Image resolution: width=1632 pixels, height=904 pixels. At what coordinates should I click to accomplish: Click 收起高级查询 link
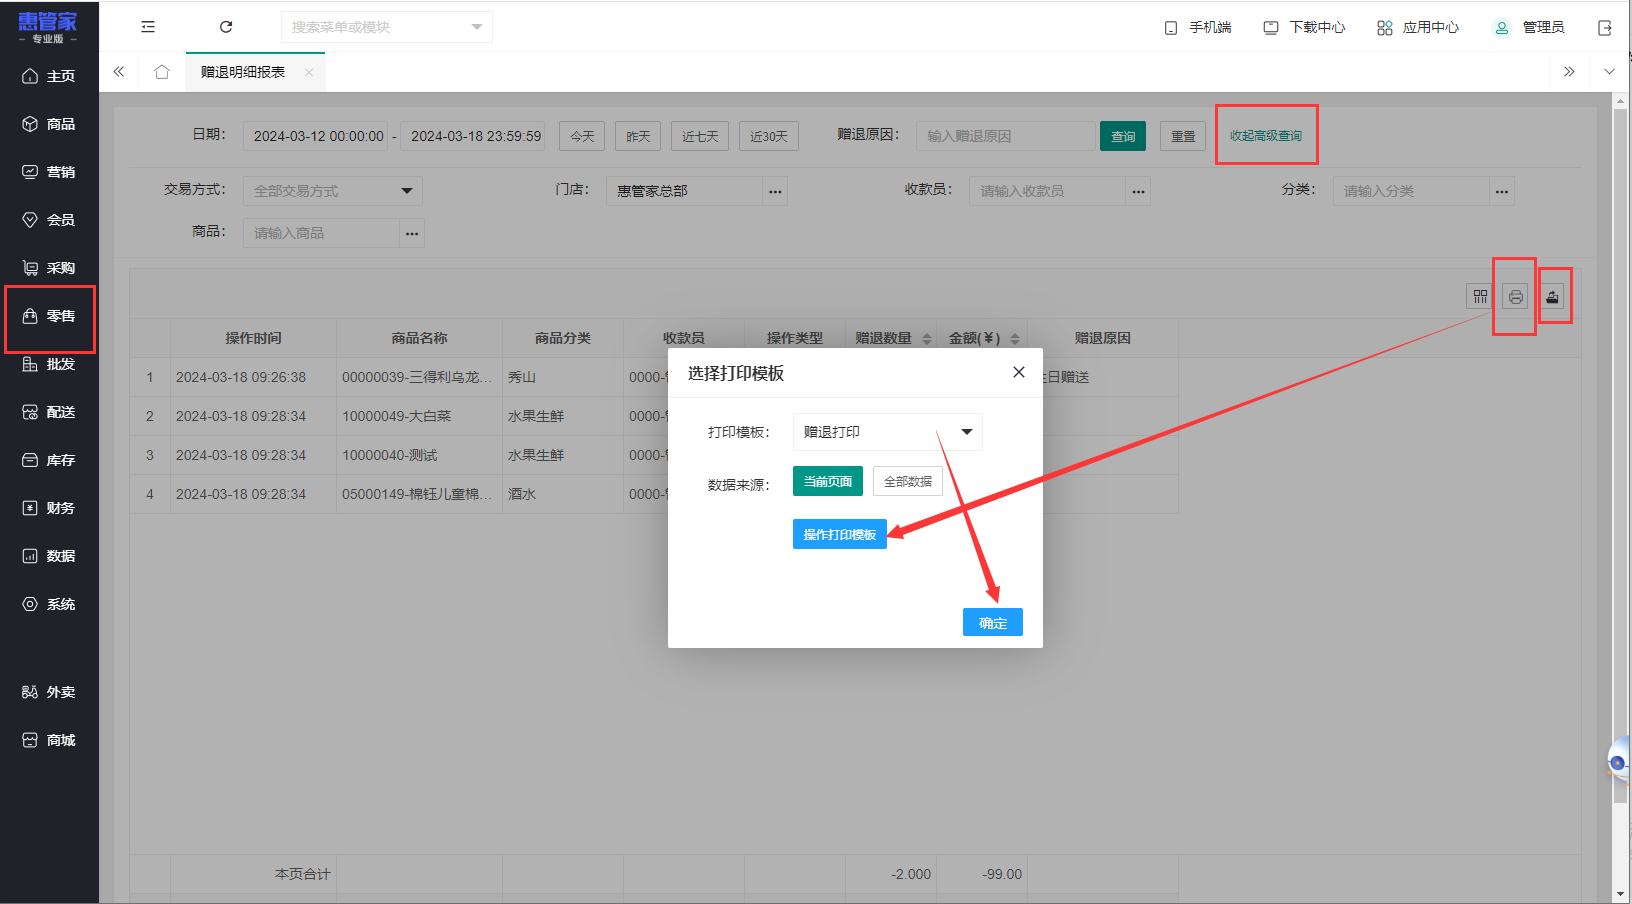1266,136
